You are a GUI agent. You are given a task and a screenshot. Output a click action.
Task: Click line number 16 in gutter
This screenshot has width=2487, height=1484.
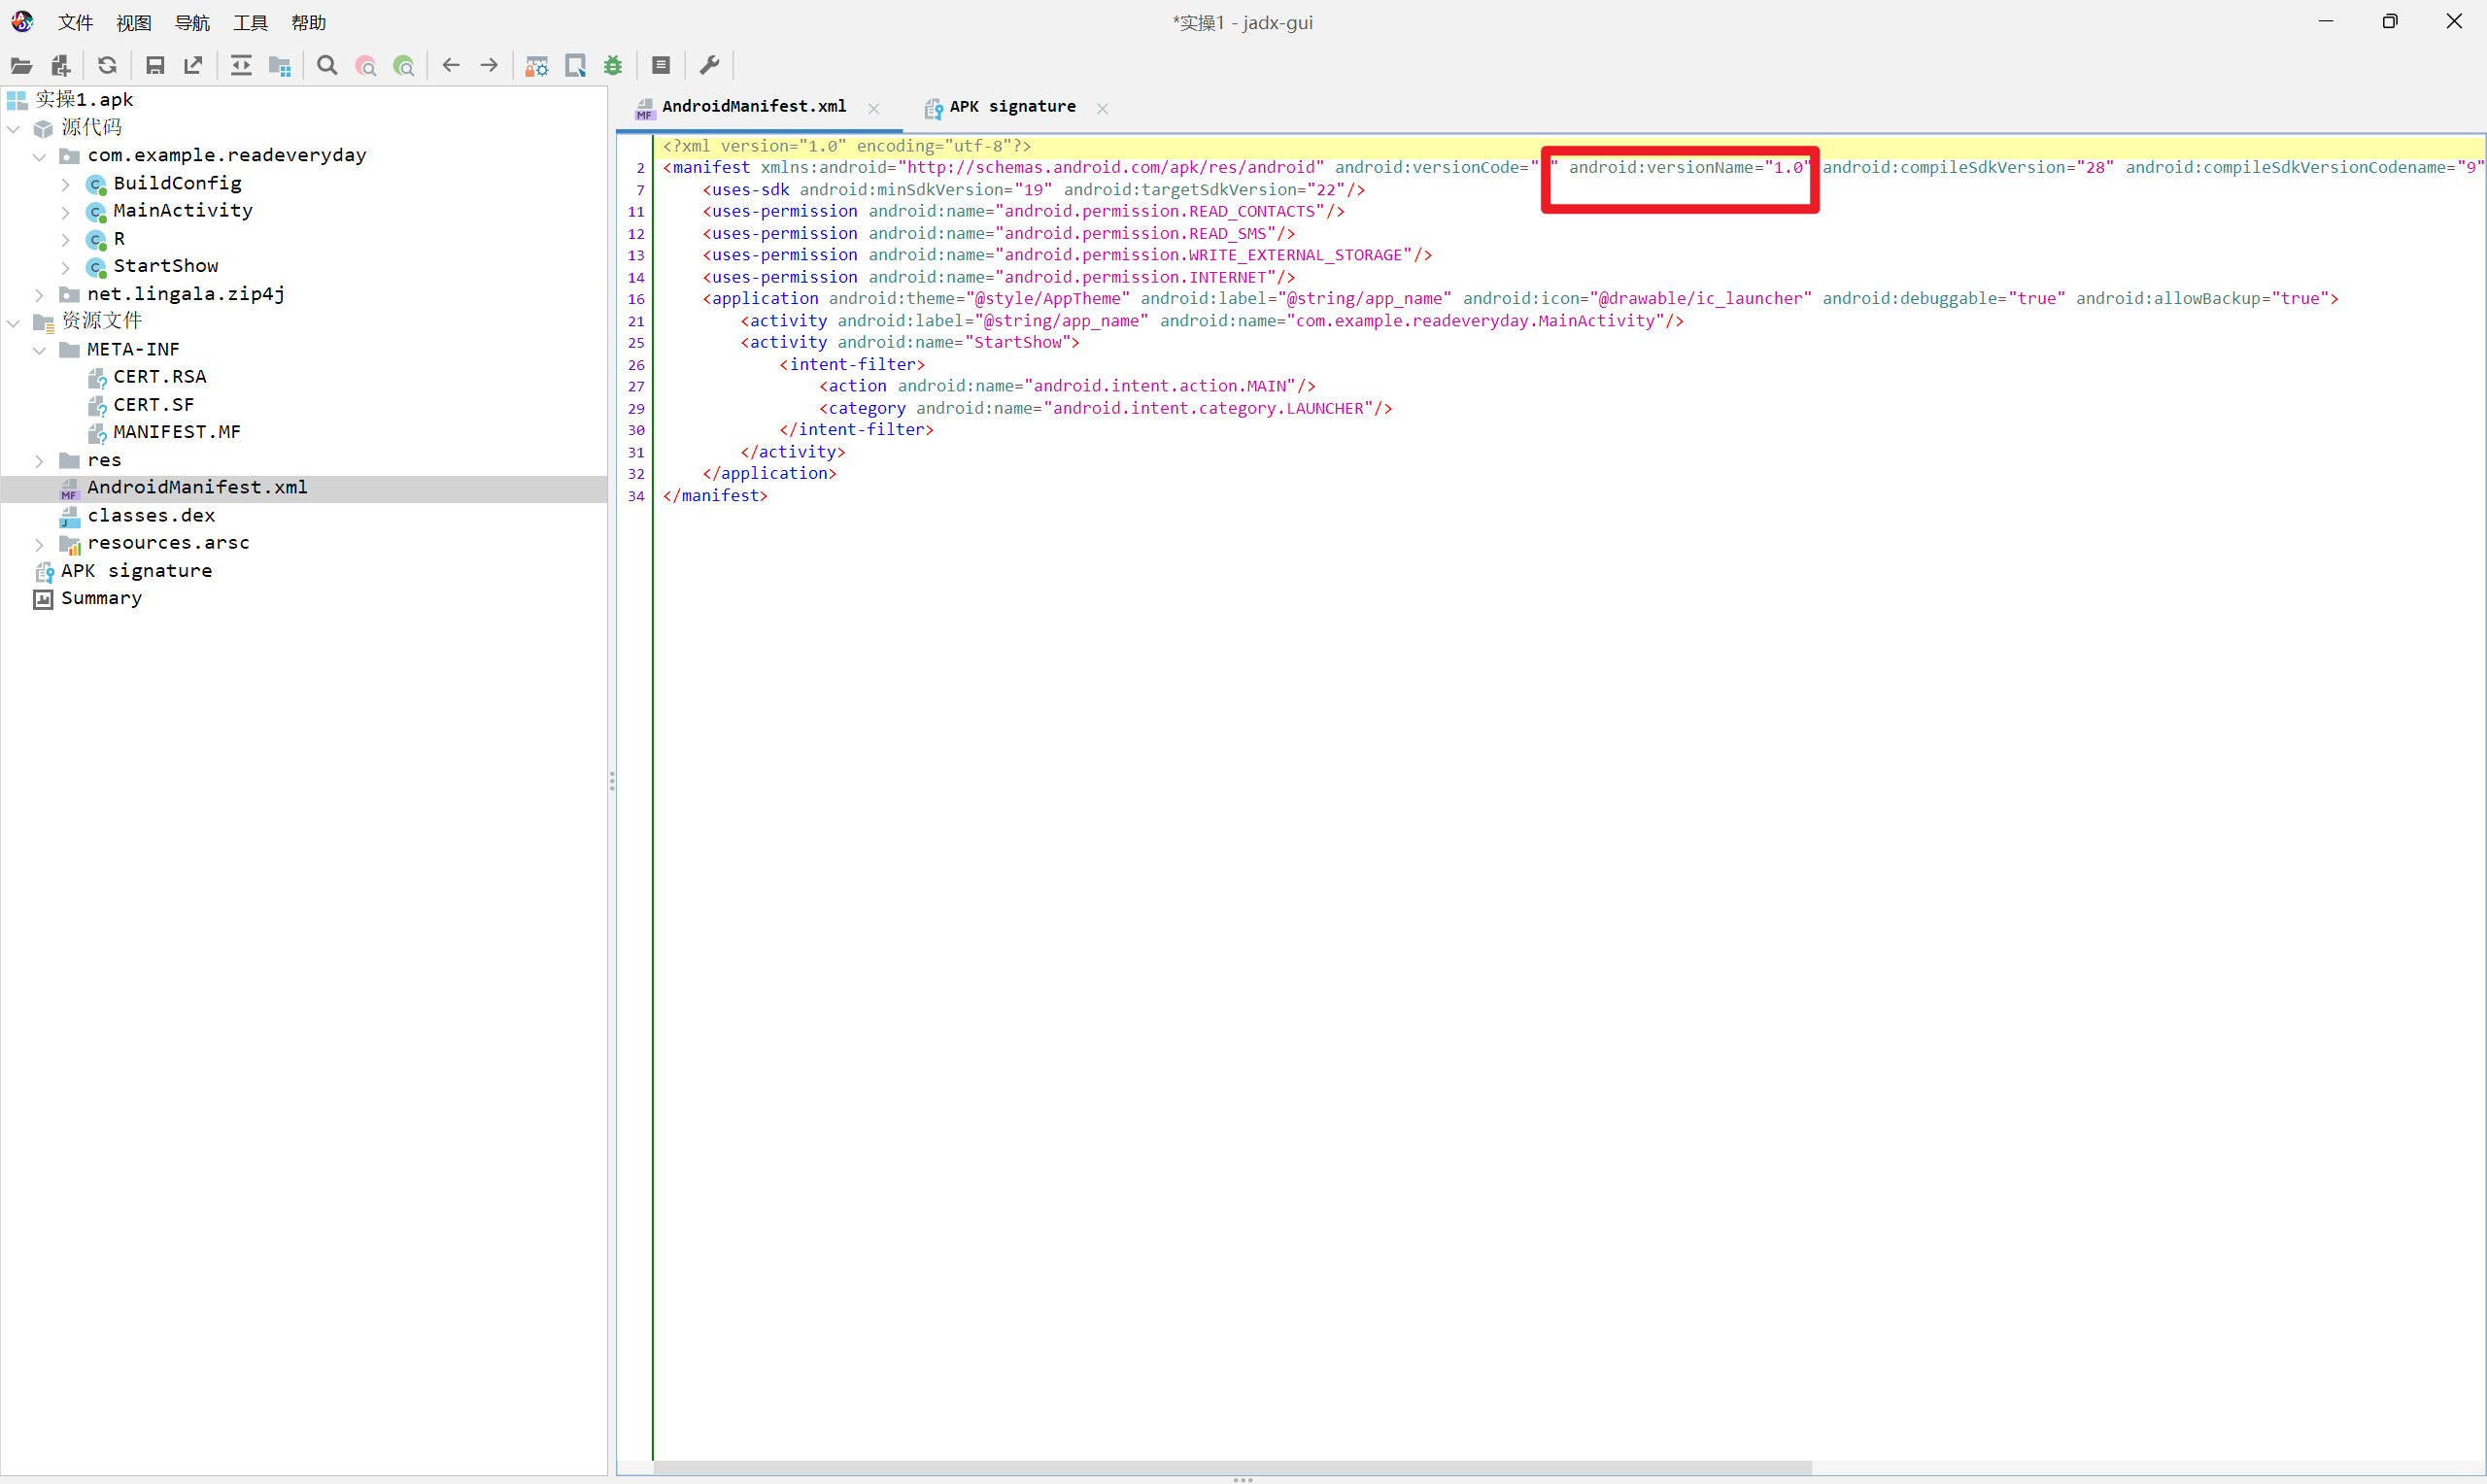click(x=636, y=299)
